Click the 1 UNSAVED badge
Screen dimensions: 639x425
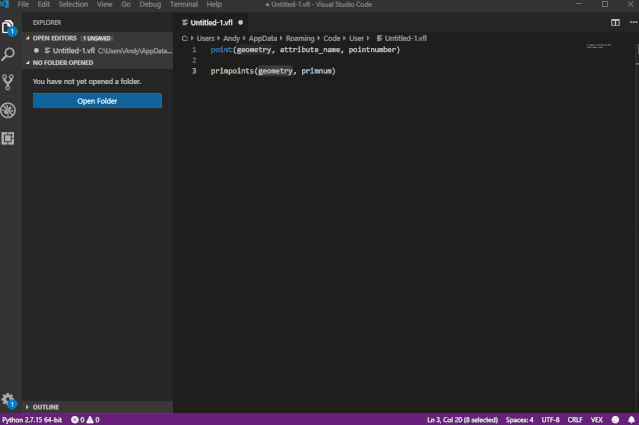point(97,38)
